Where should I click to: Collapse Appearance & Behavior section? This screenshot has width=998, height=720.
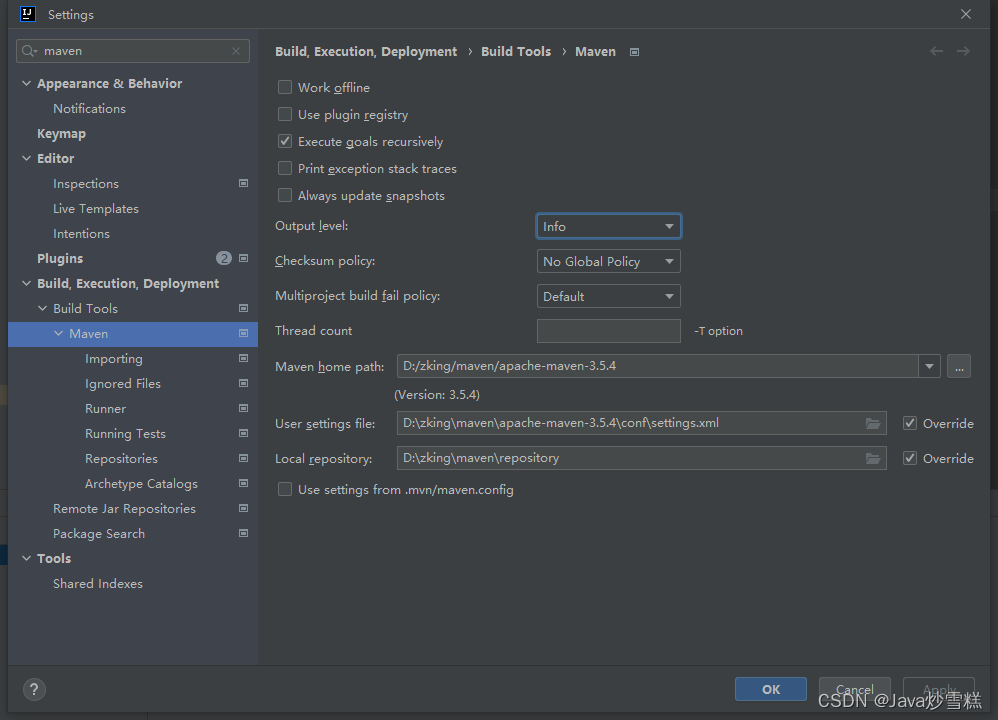point(27,83)
